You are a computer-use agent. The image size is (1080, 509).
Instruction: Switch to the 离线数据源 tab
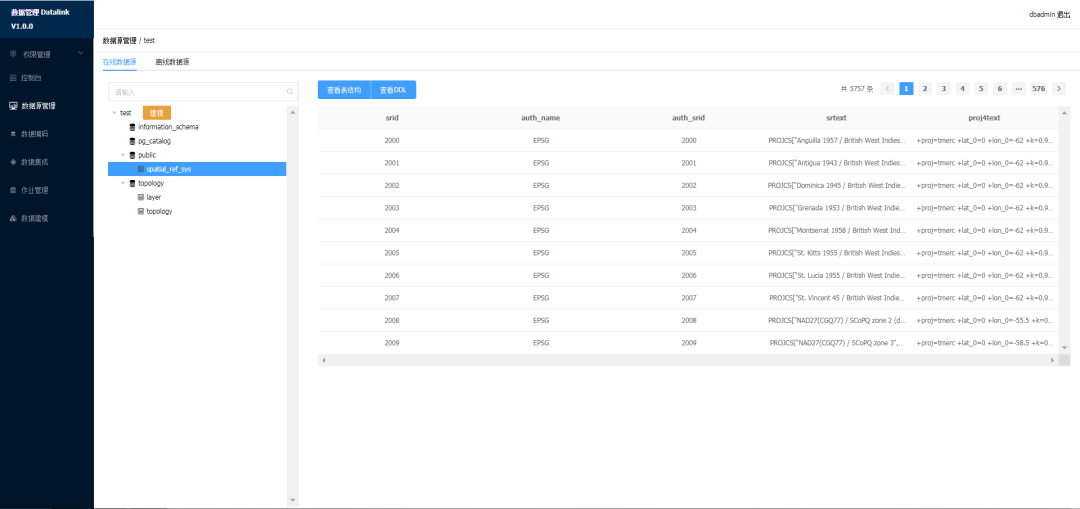pos(172,62)
